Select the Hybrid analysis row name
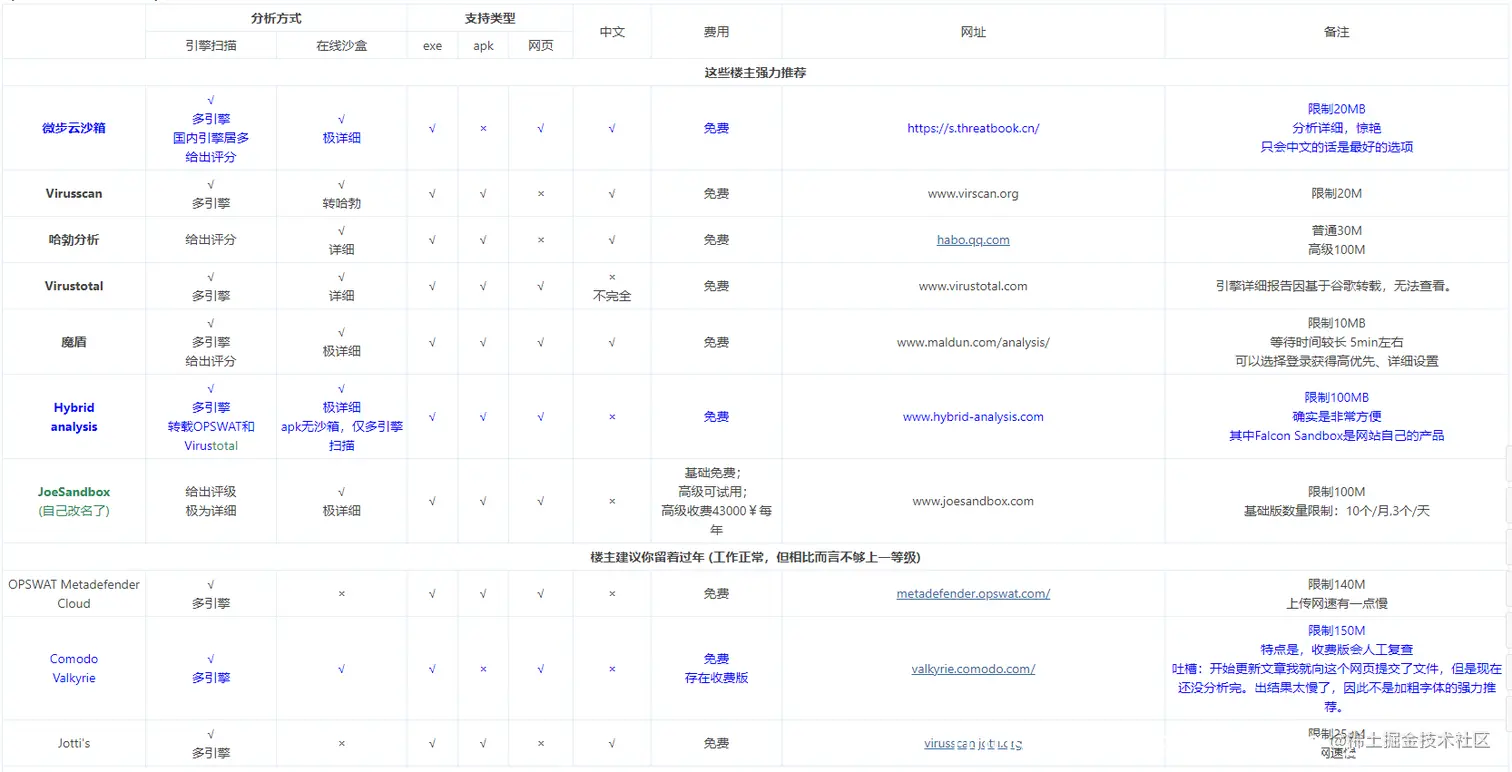The width and height of the screenshot is (1512, 772). click(74, 417)
